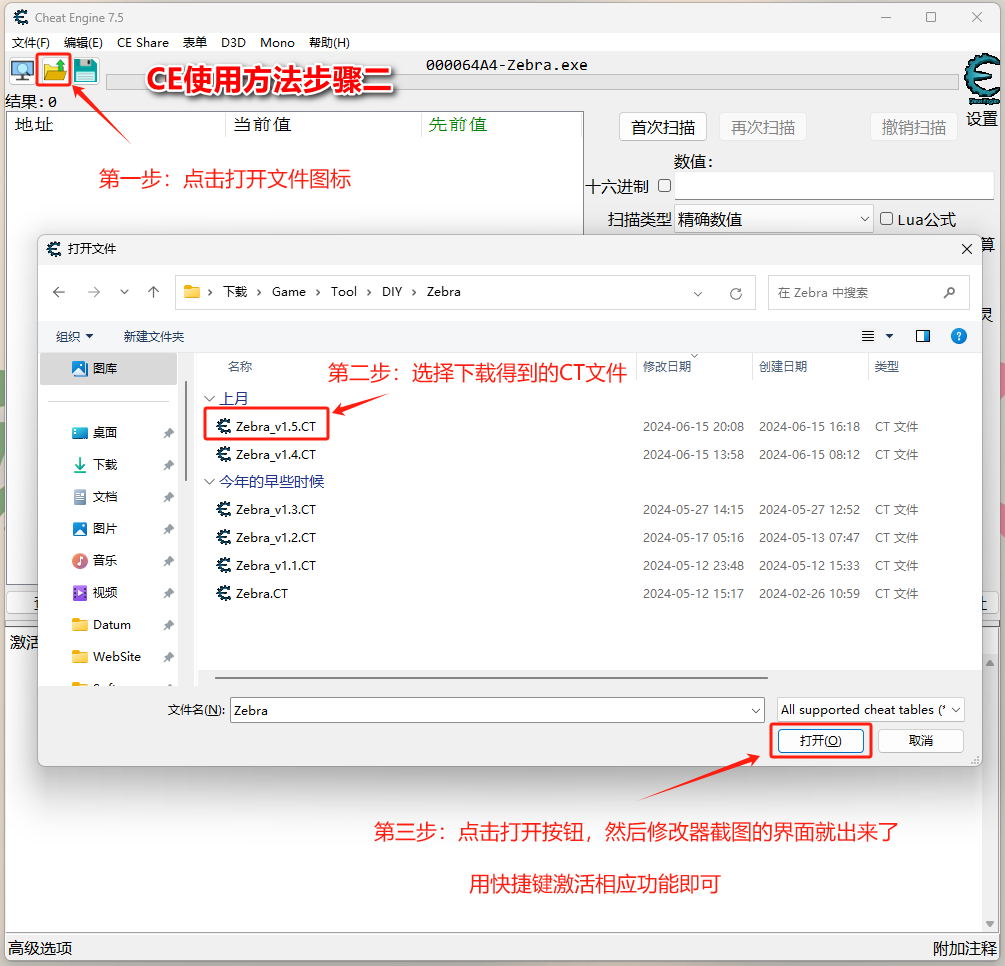Viewport: 1005px width, 966px height.
Task: Click the save floppy disk icon
Action: [x=85, y=71]
